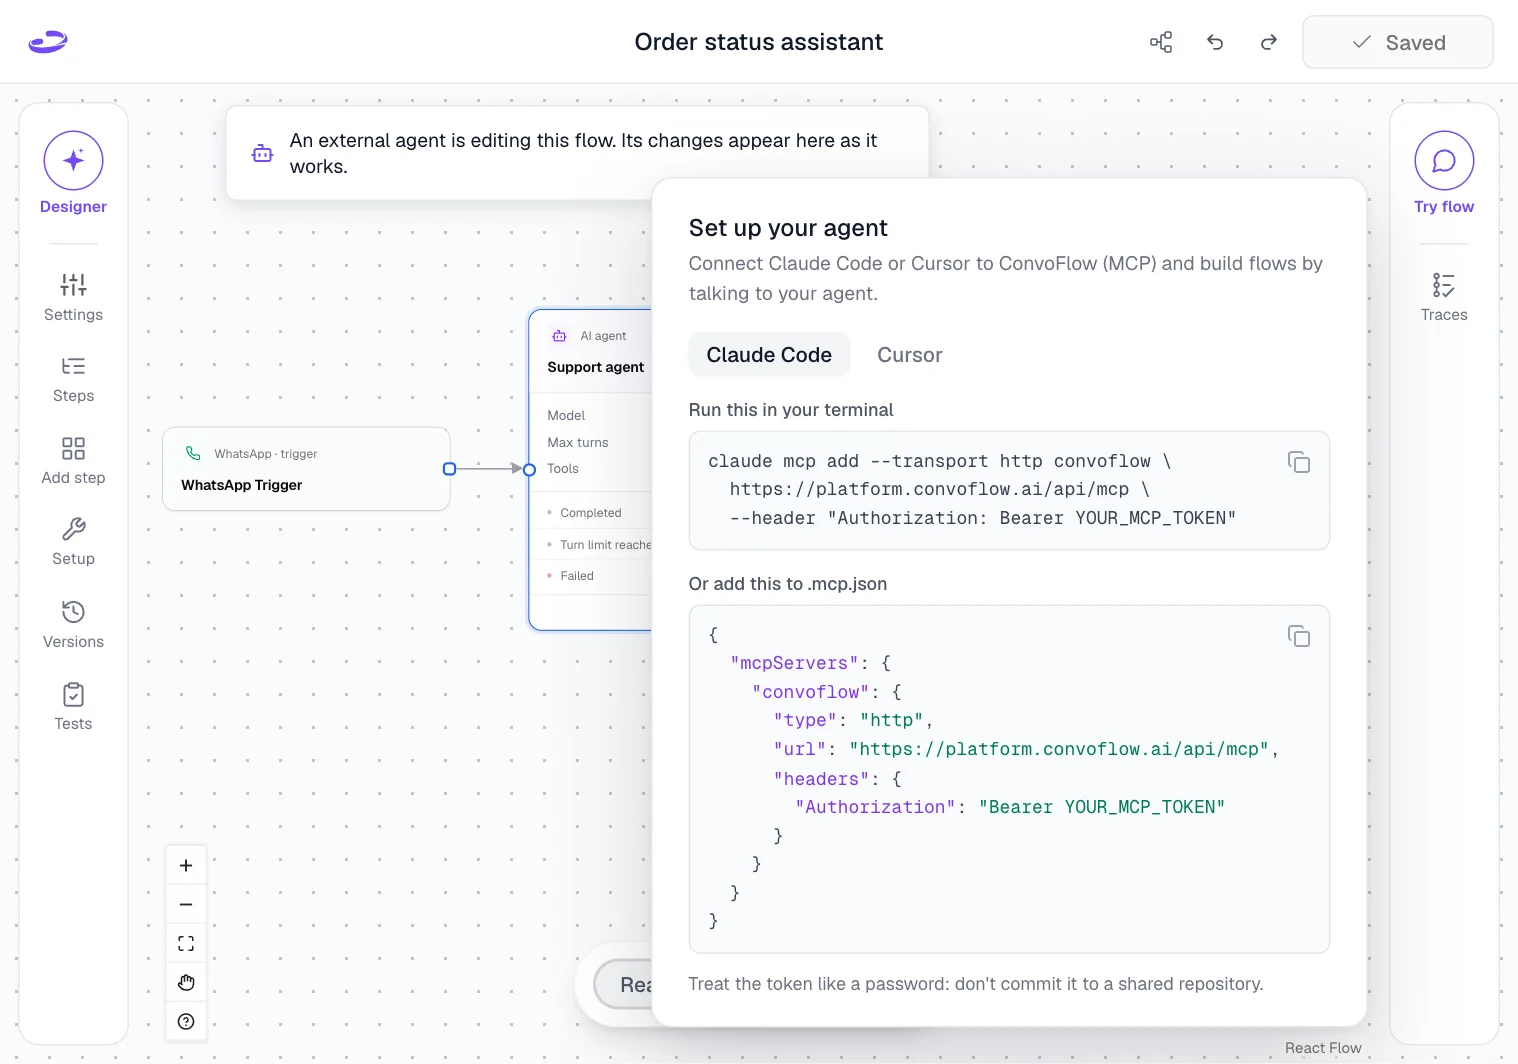1518x1064 pixels.
Task: Click the Completed output on agent node
Action: coord(590,513)
